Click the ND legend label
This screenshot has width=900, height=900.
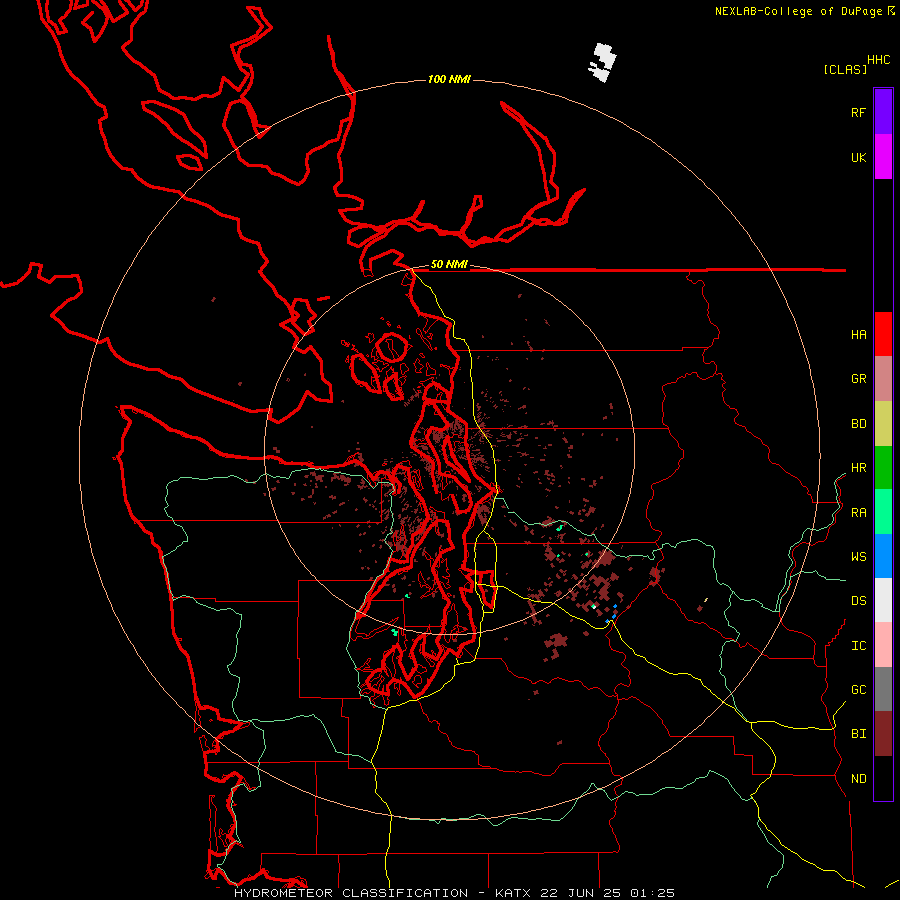point(858,779)
